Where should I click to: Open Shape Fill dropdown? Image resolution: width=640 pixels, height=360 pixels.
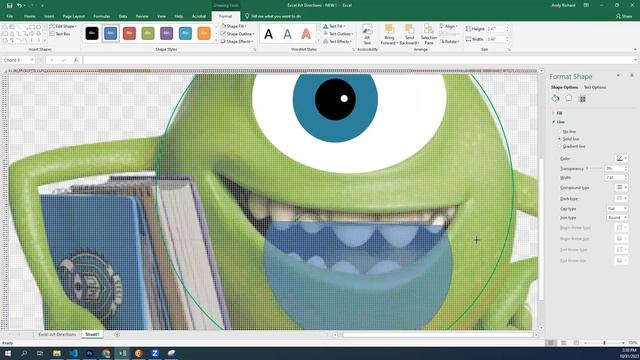(234, 26)
